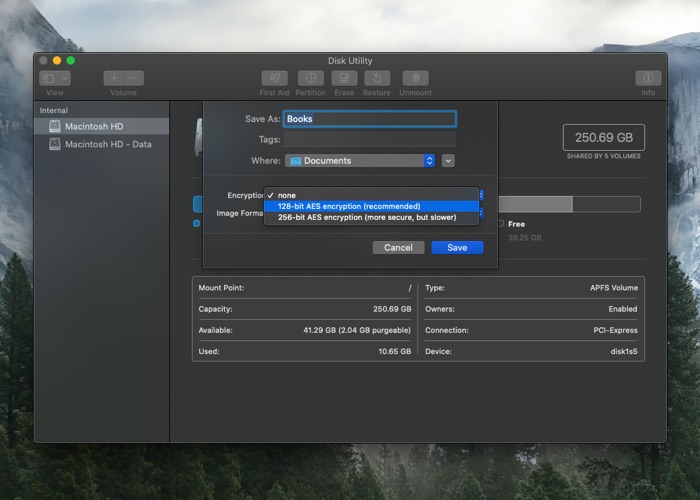Choose 'none' encryption option

371,195
